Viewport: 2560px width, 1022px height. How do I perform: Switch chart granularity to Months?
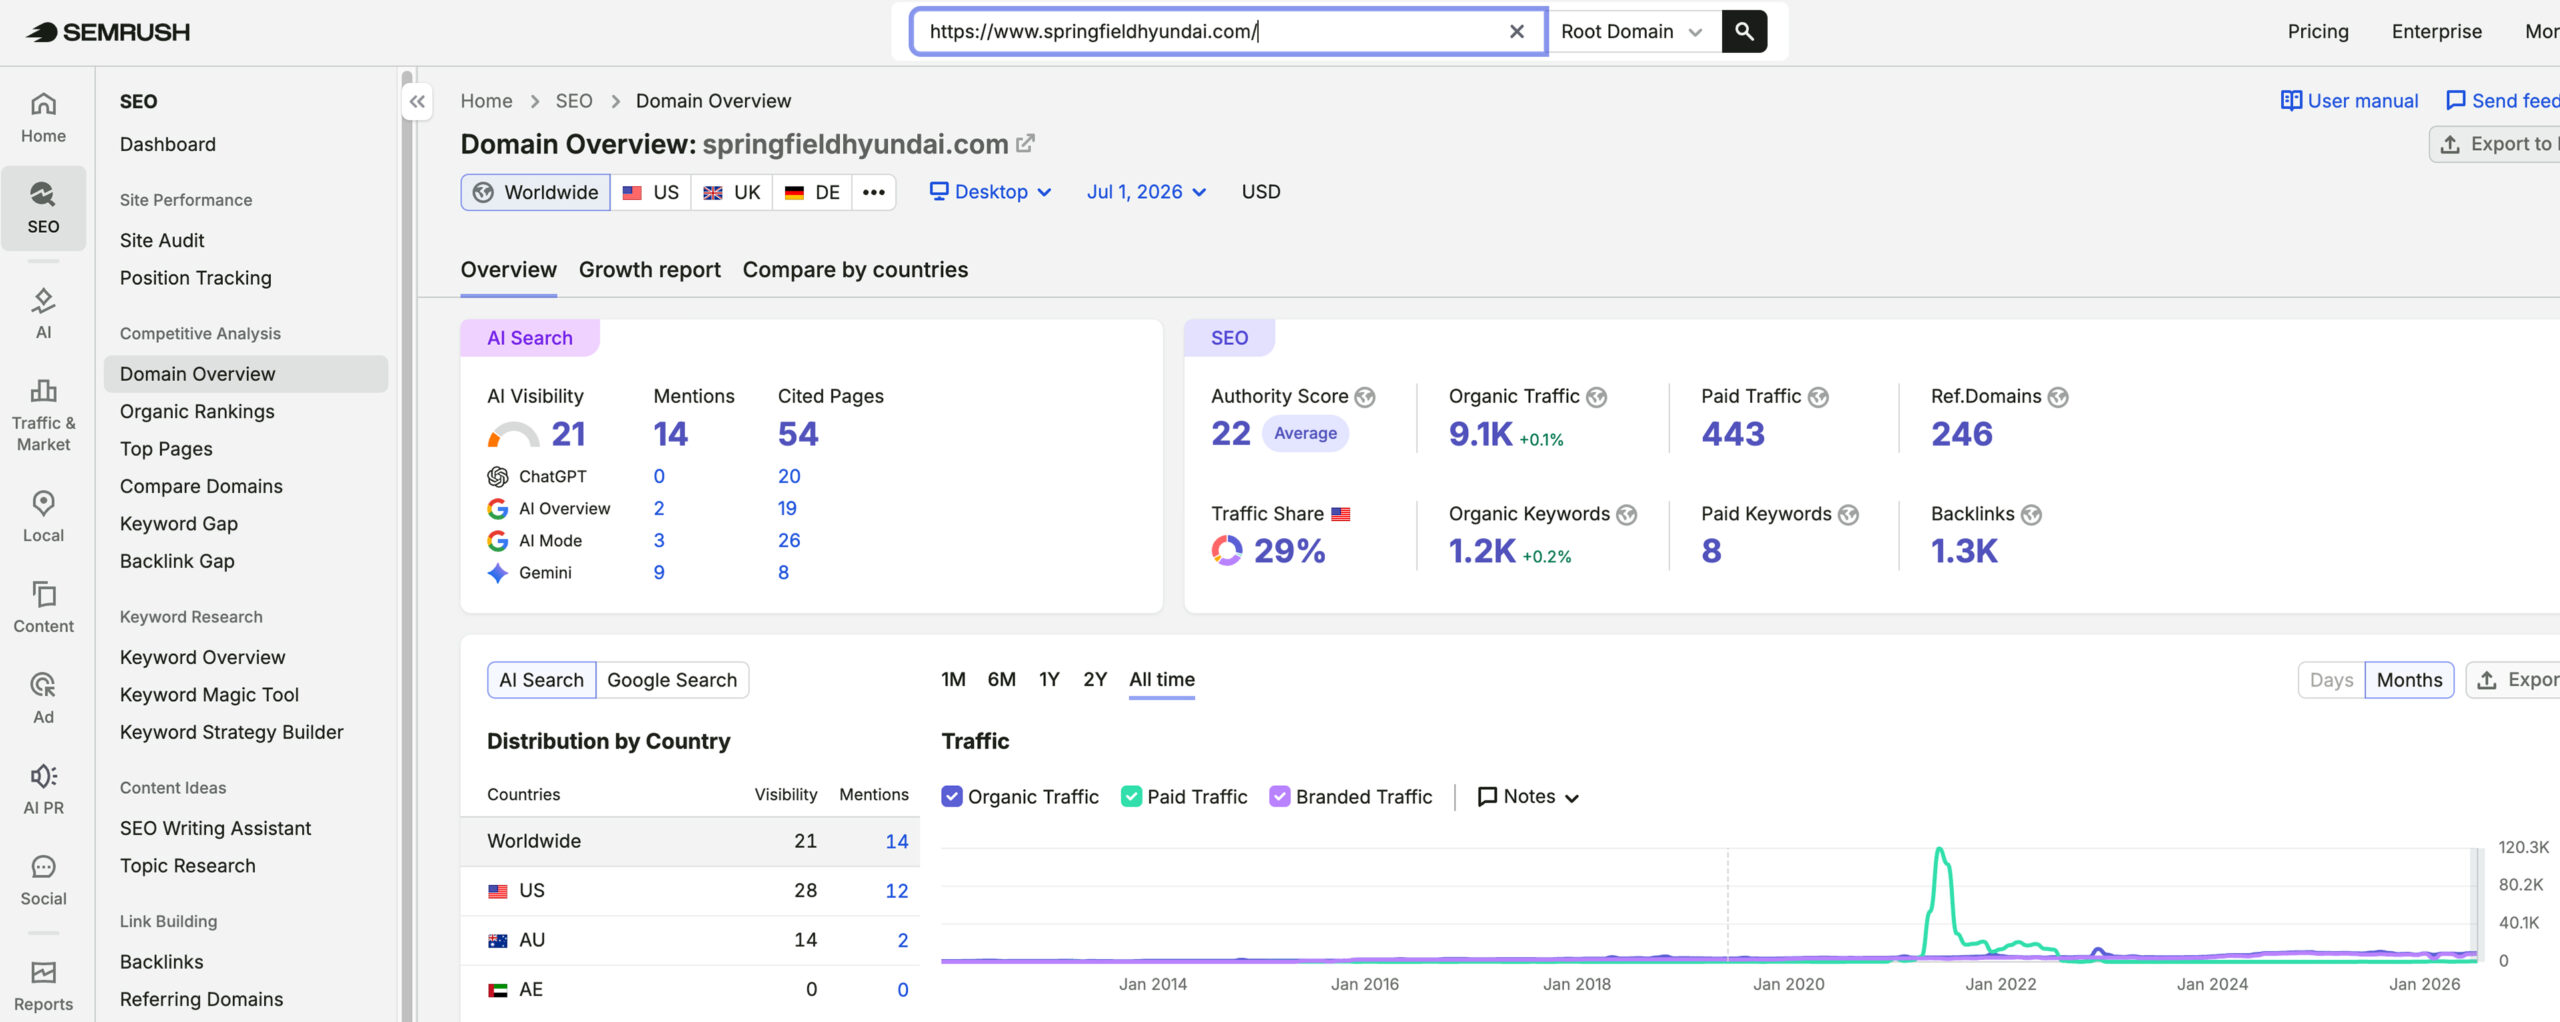click(x=2409, y=680)
